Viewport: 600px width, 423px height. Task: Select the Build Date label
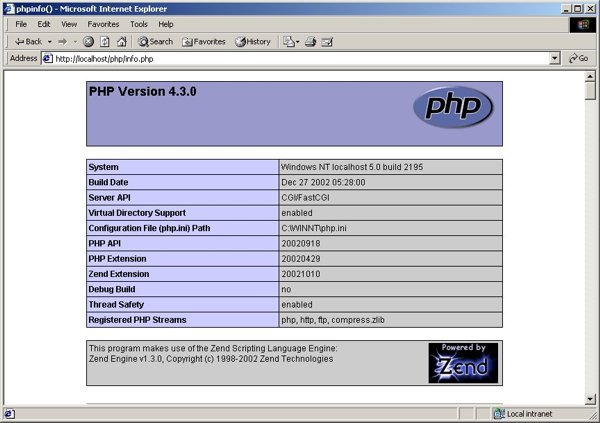tap(108, 182)
